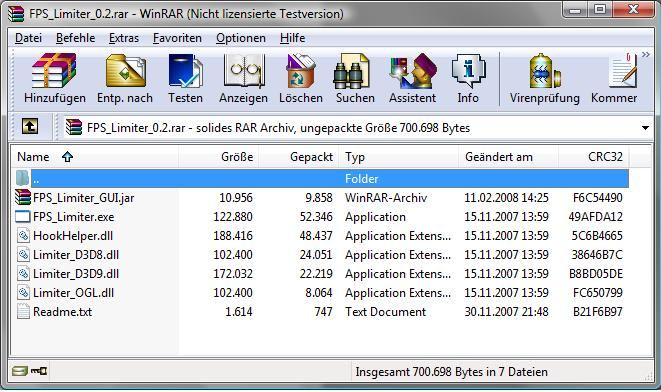Click the drive icon in status bar
The width and height of the screenshot is (661, 392).
coord(19,371)
